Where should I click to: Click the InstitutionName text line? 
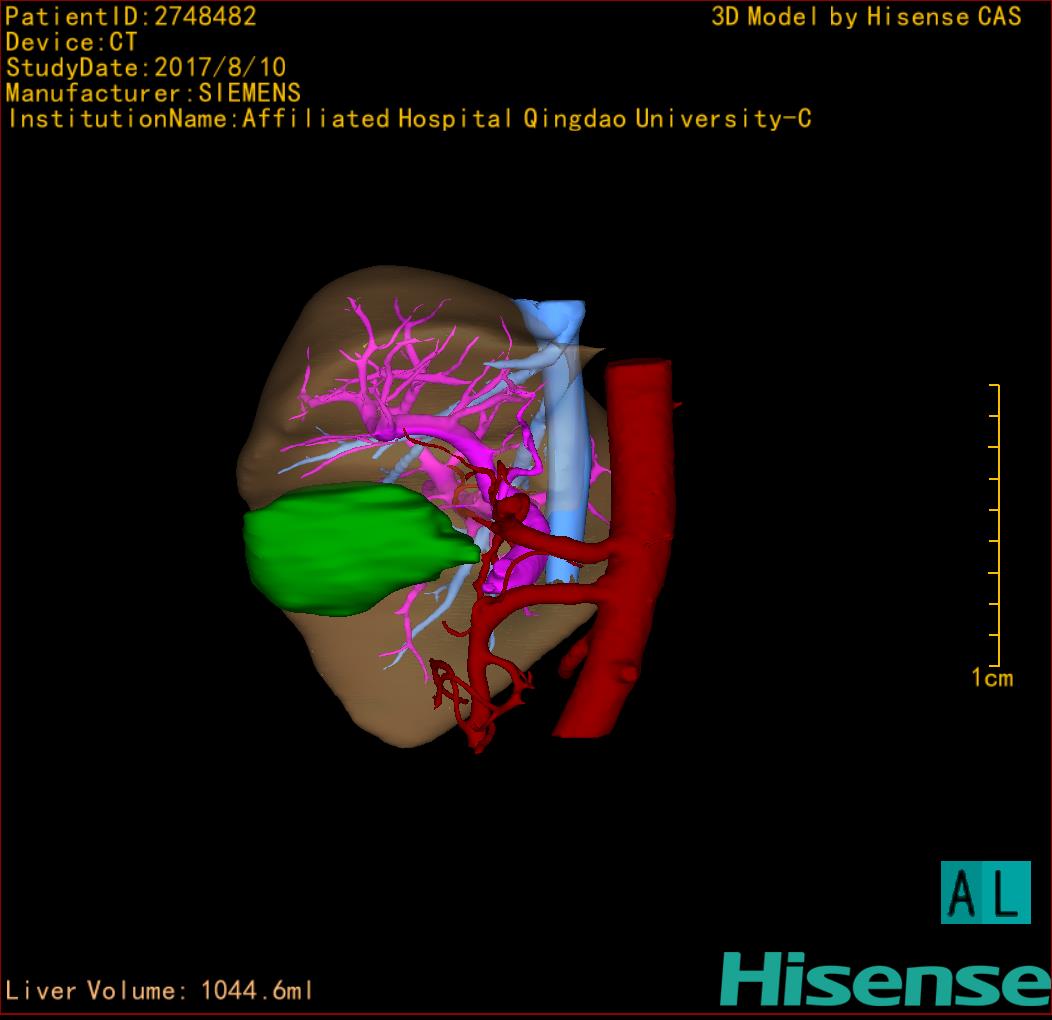(x=409, y=119)
